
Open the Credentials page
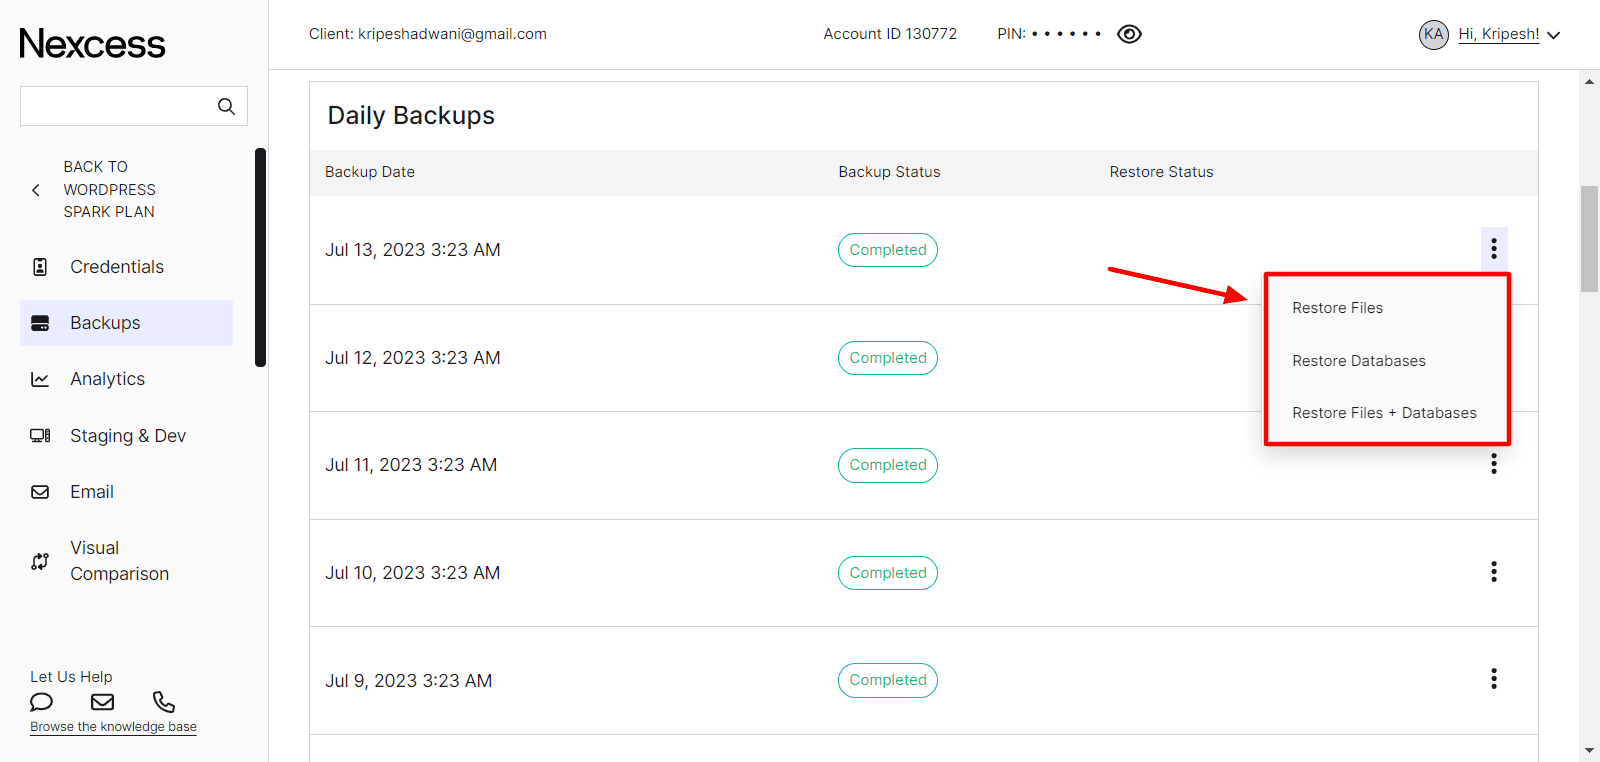116,267
